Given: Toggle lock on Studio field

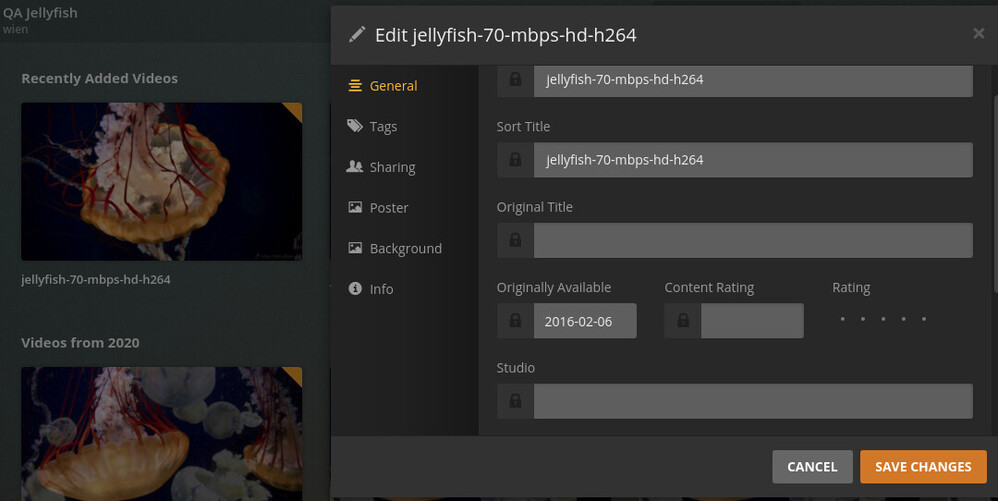Looking at the screenshot, I should [516, 401].
